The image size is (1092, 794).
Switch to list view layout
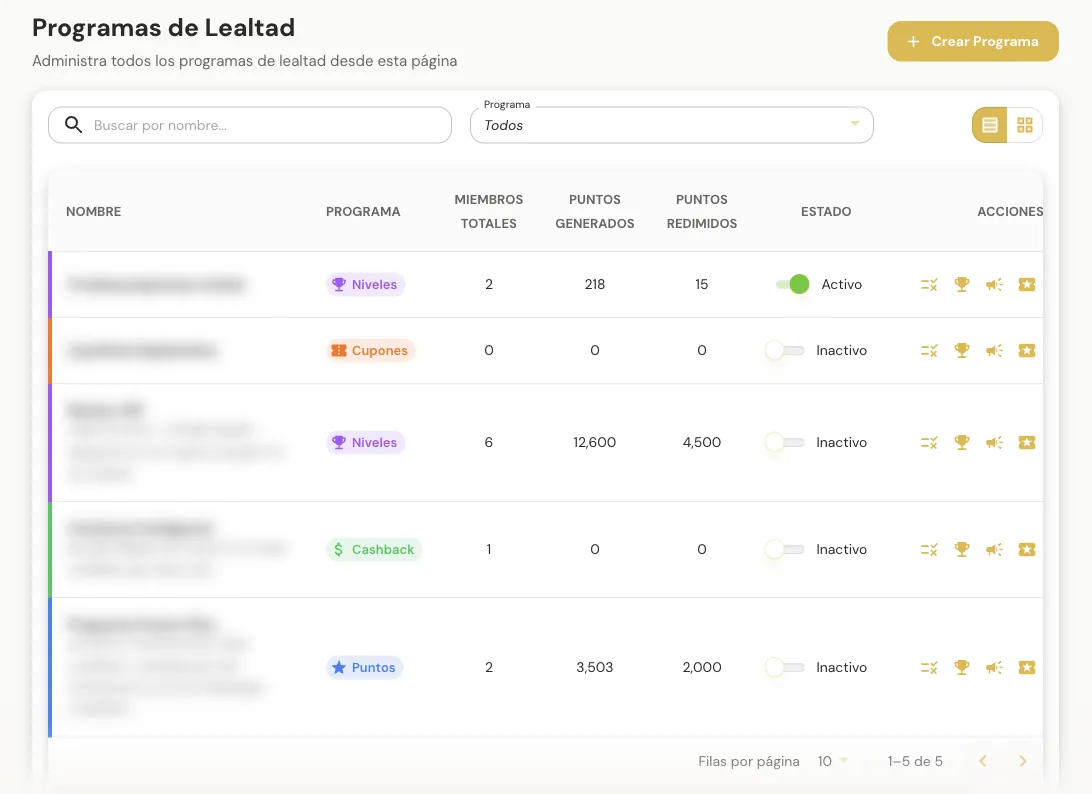click(x=990, y=125)
